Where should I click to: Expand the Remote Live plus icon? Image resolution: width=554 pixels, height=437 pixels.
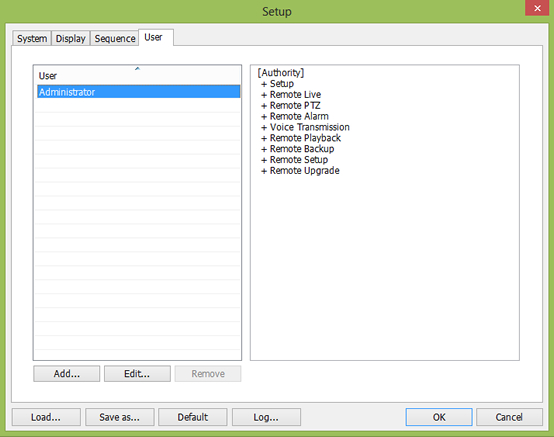(x=264, y=95)
